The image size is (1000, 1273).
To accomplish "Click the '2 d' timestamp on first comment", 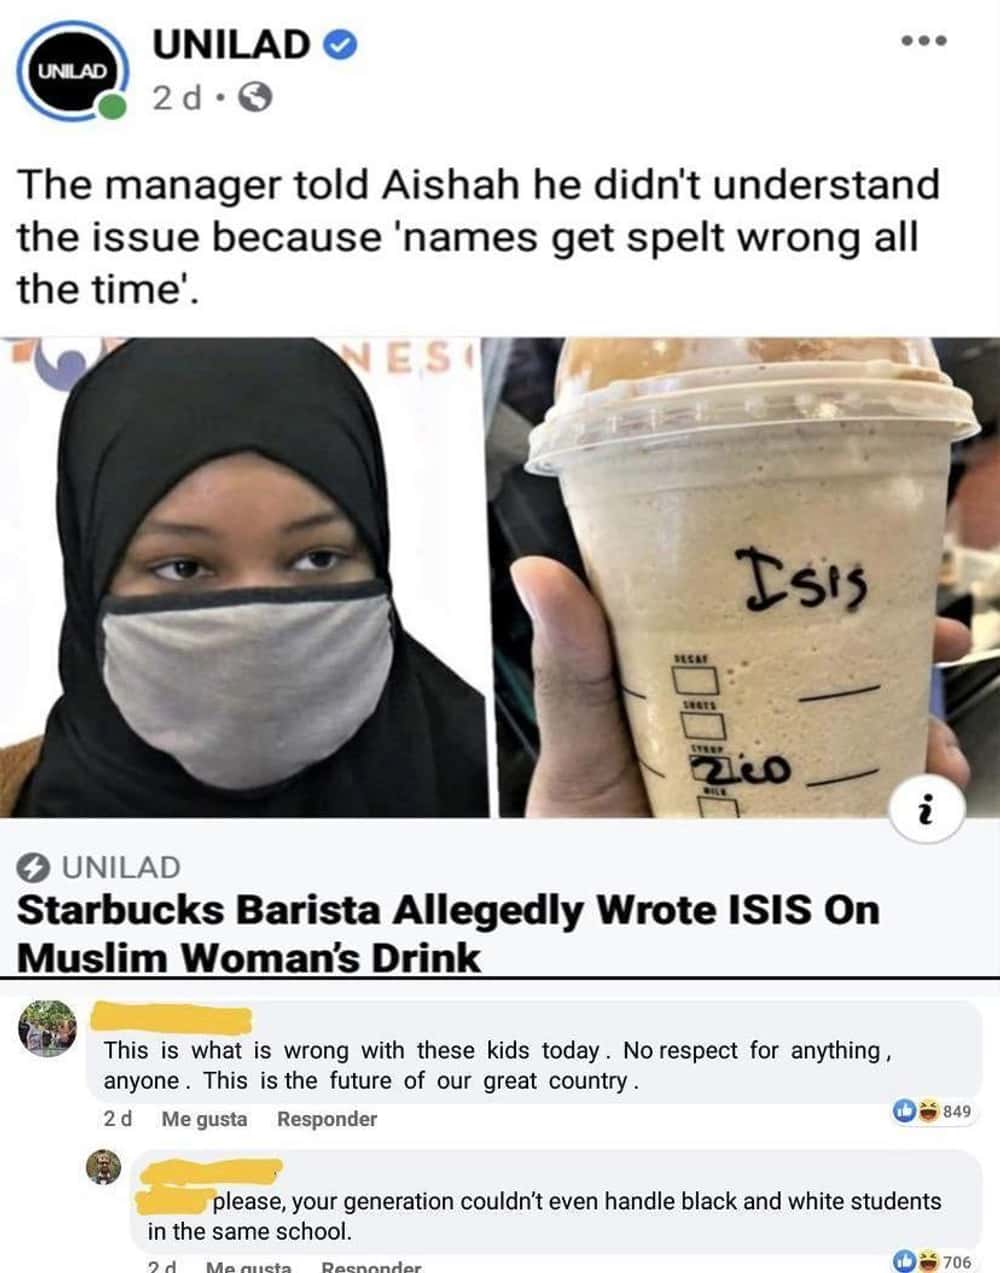I will (118, 1119).
